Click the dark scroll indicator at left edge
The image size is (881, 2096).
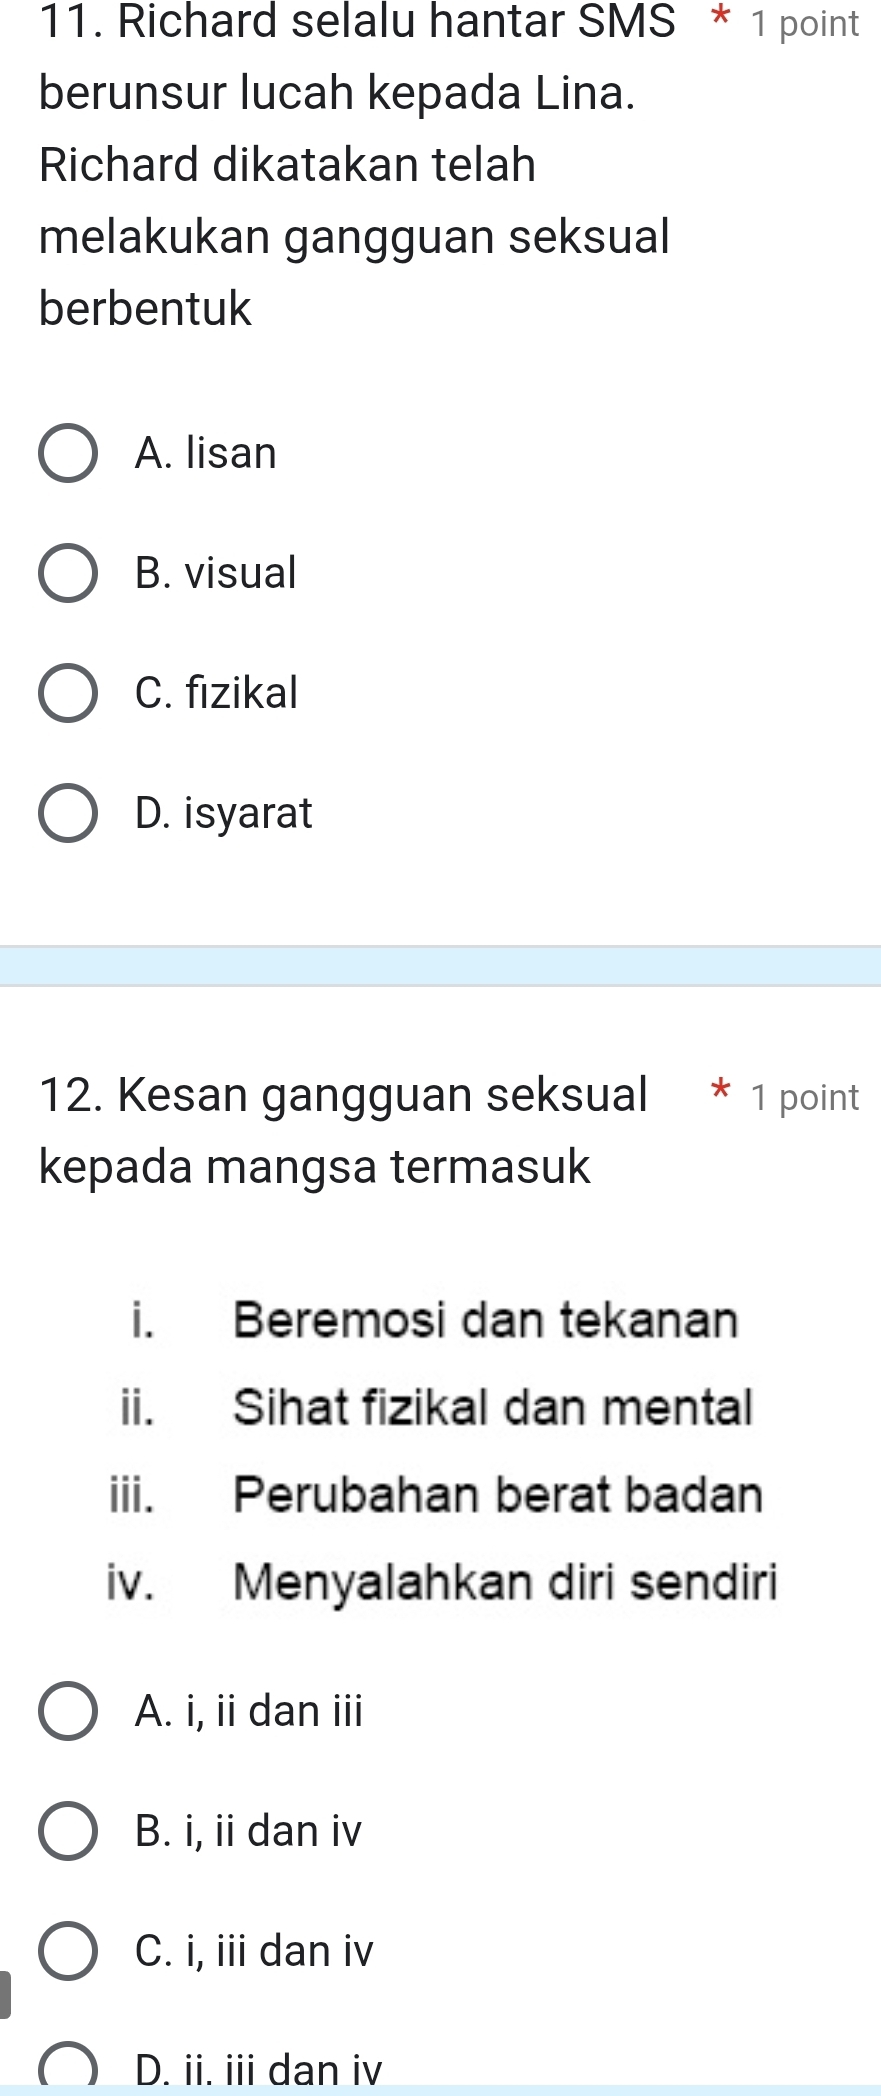pos(5,1995)
